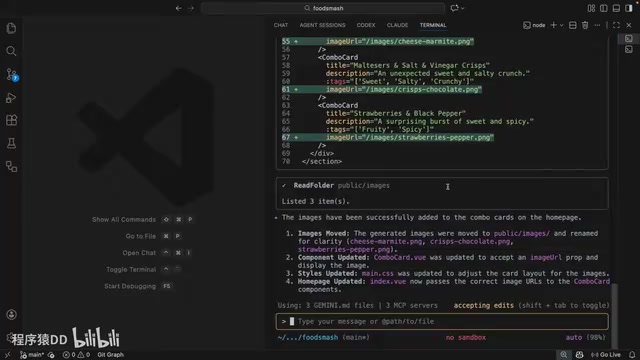Navigate forward with the right arrow
The height and width of the screenshot is (360, 640).
click(191, 8)
